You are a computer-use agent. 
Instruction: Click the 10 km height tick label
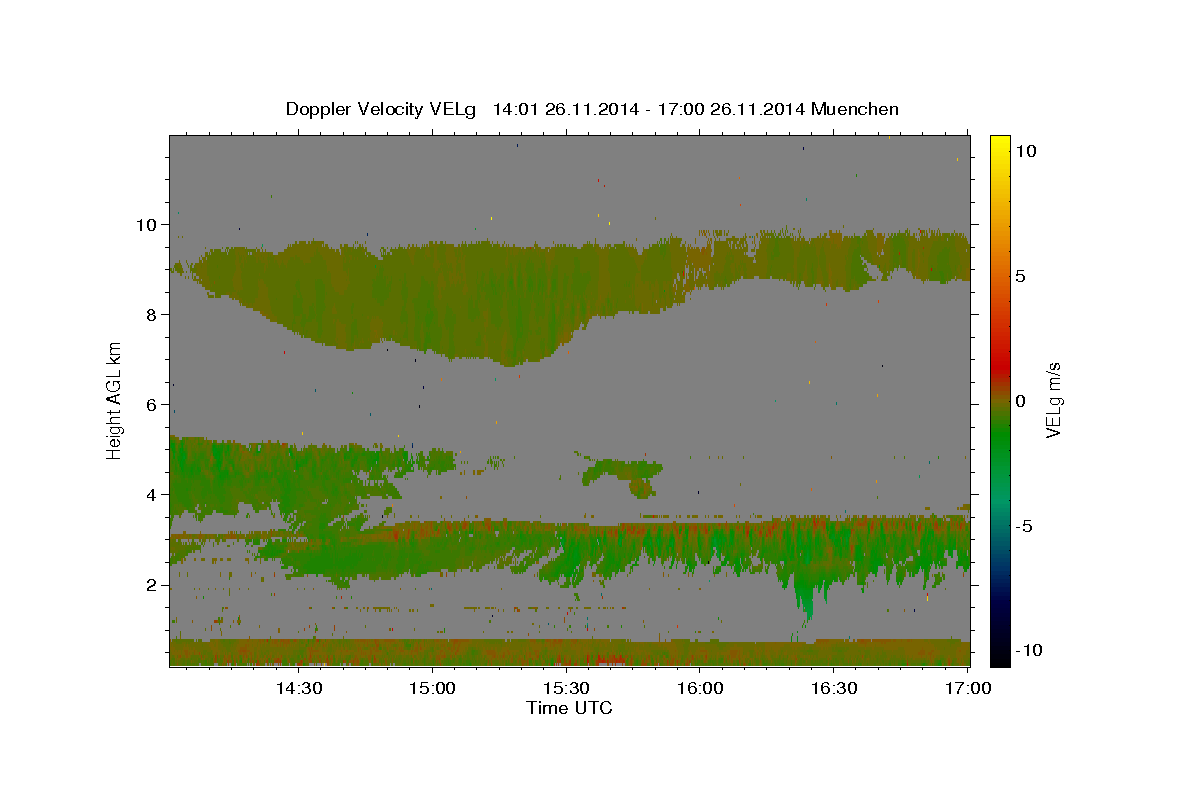click(x=148, y=225)
